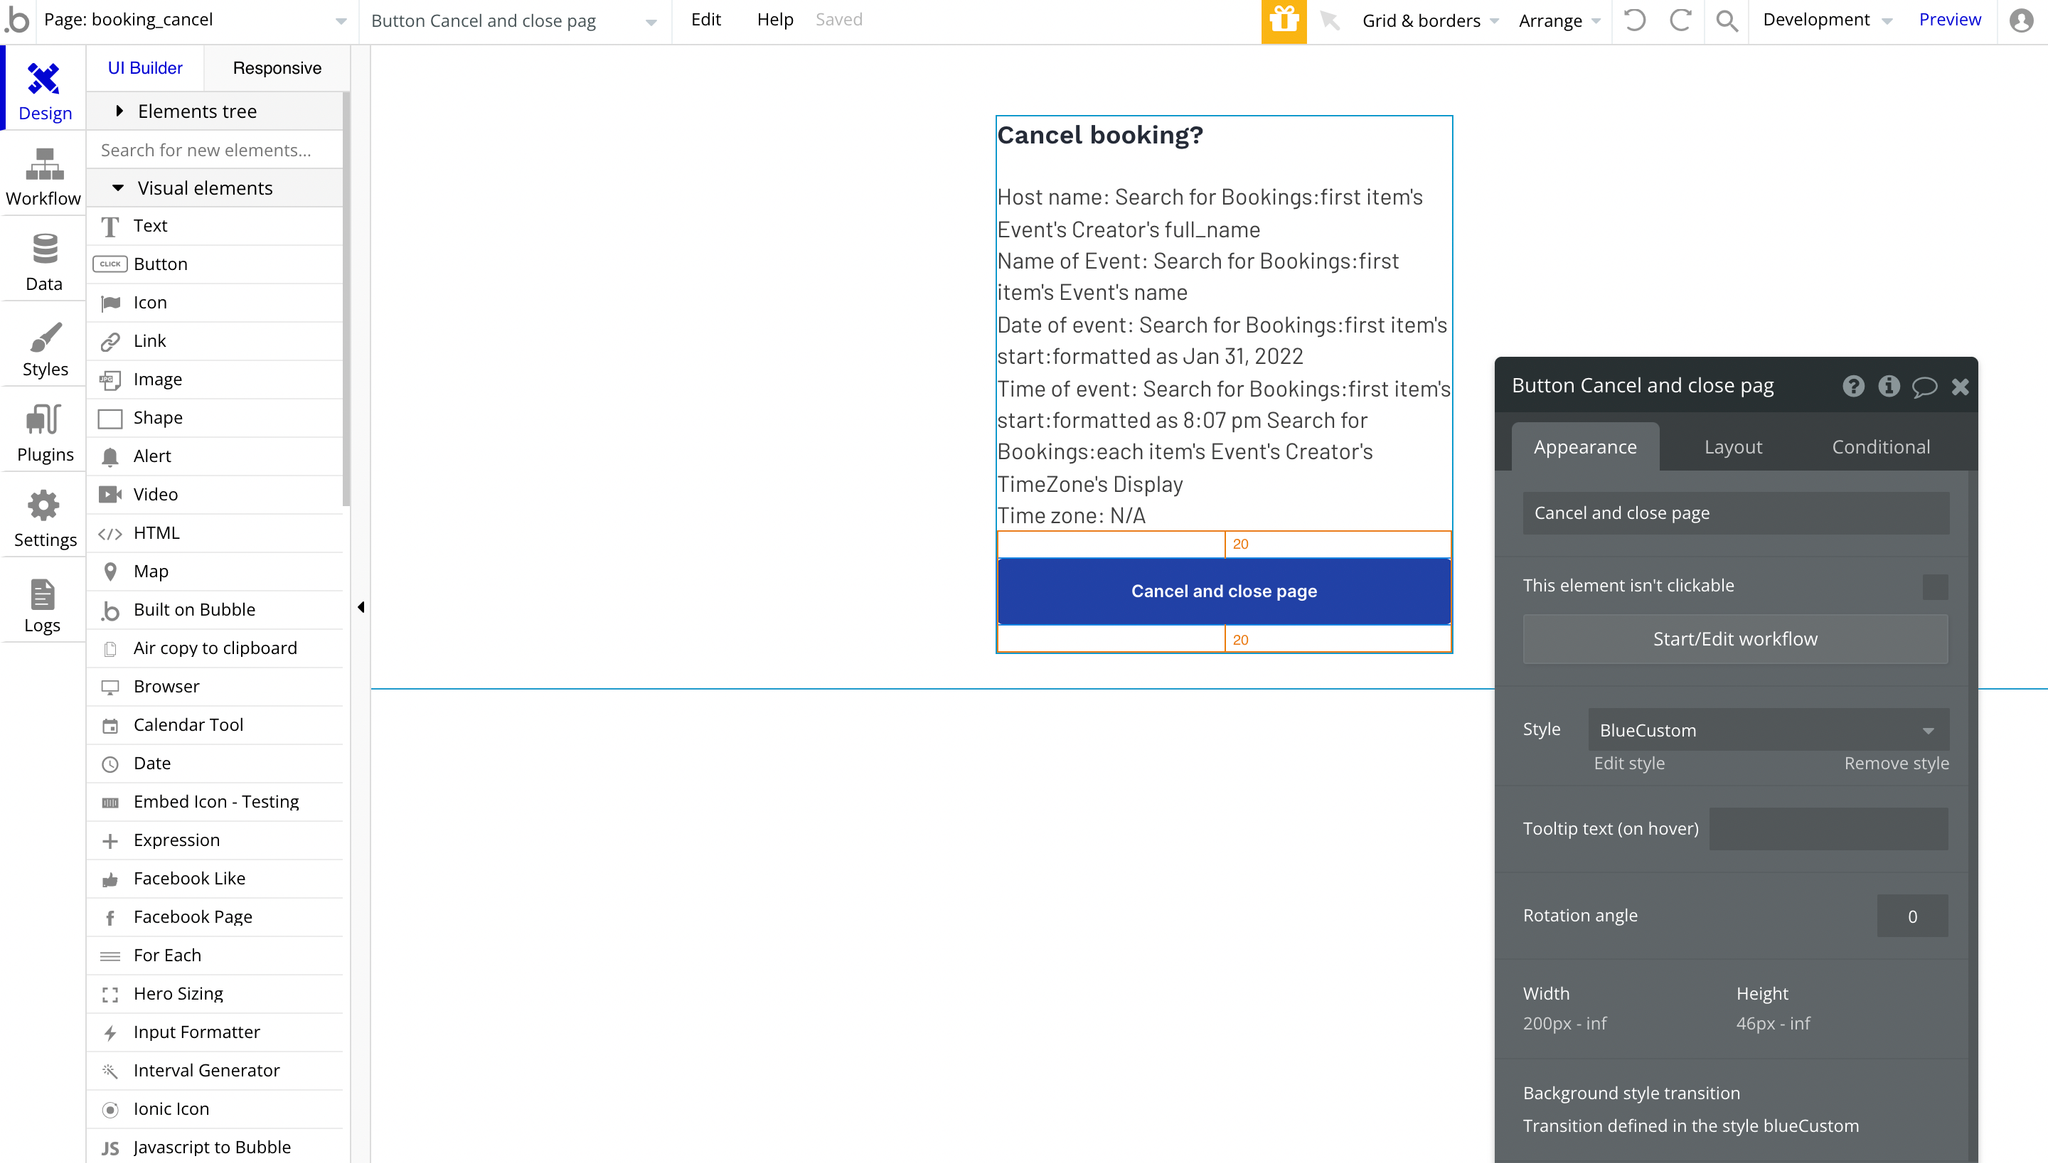Switch to the Layout tab
Image resolution: width=2048 pixels, height=1163 pixels.
[1733, 447]
